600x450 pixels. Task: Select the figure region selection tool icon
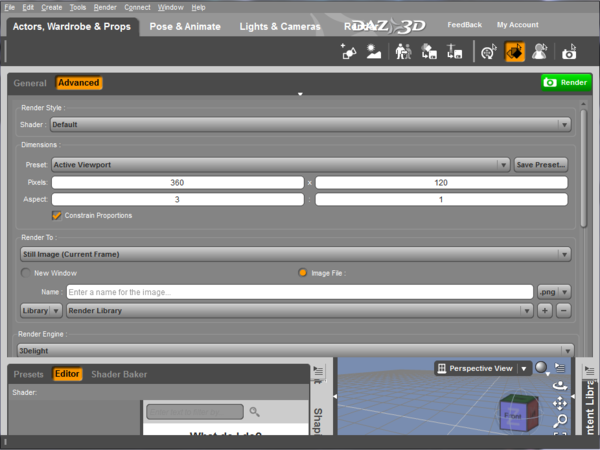click(x=540, y=52)
